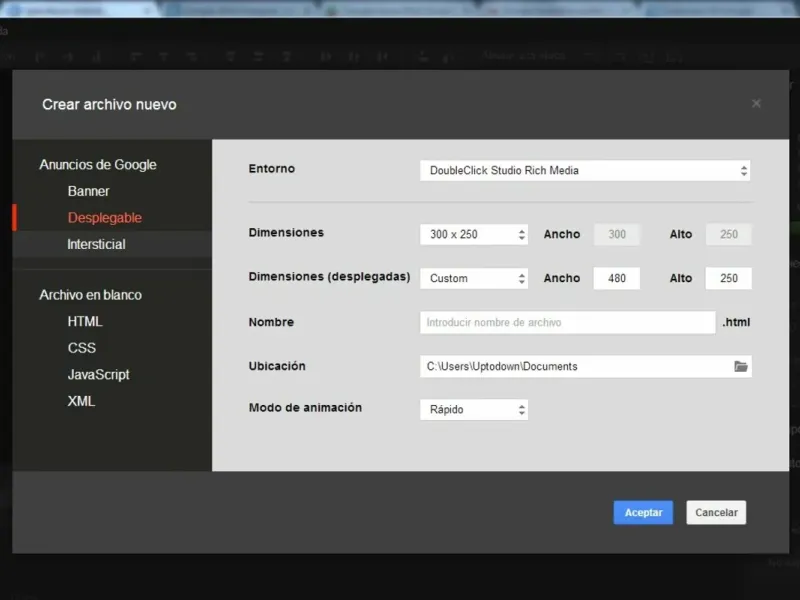The width and height of the screenshot is (800, 600).
Task: Click the Anuncios de Google heading
Action: [x=98, y=165]
